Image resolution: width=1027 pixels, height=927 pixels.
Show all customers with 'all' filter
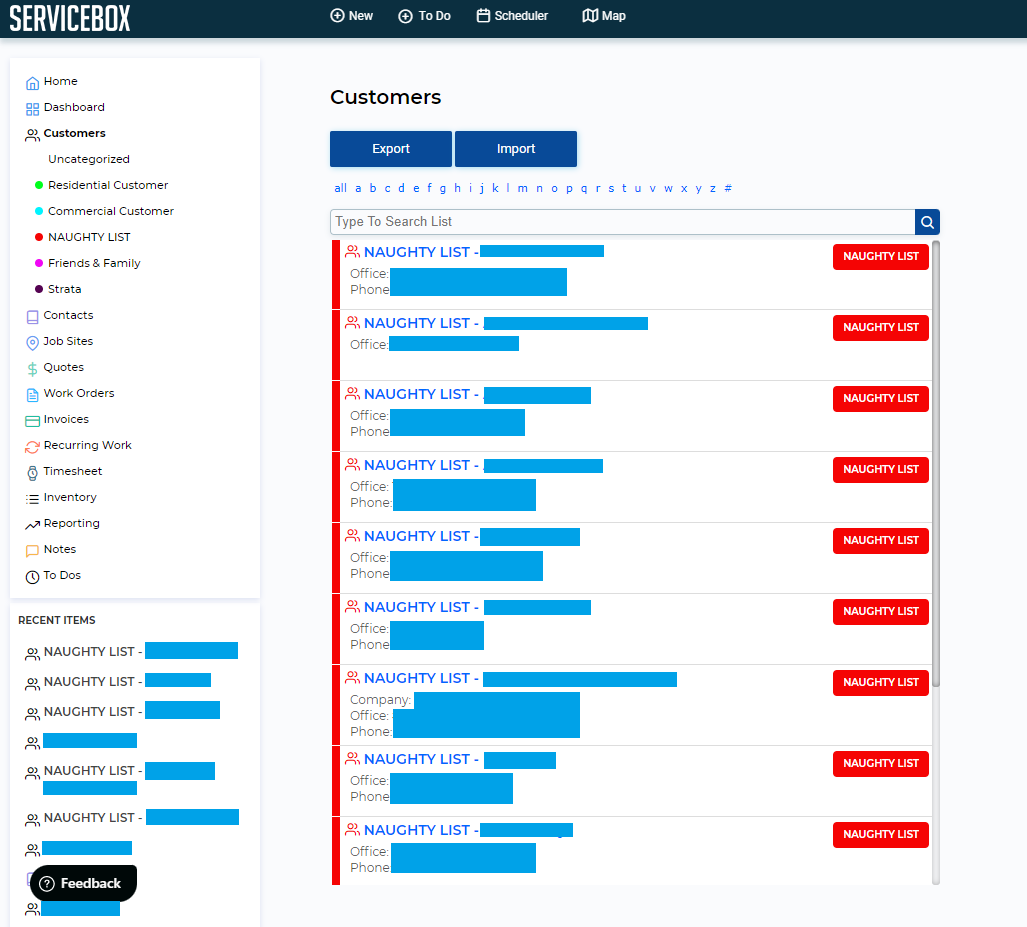[x=341, y=188]
